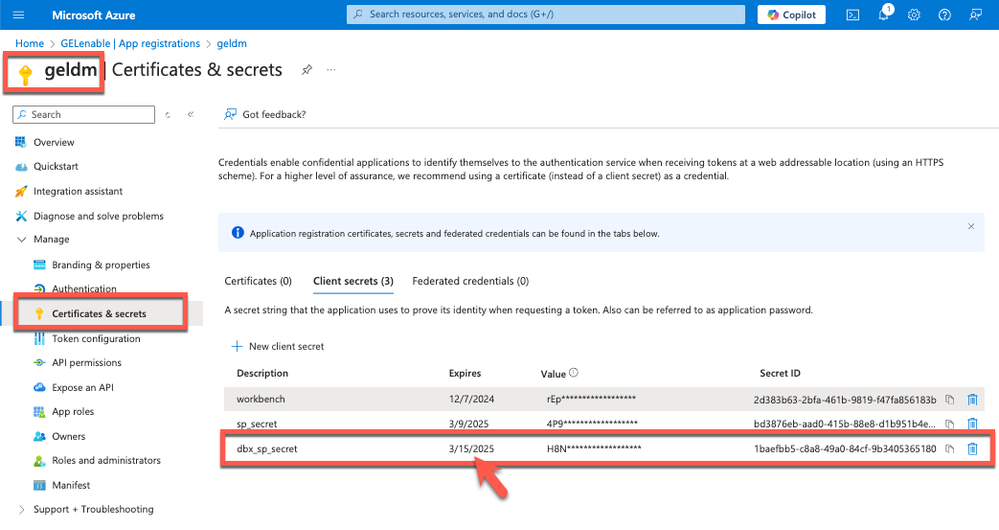
Task: Pin the geldm page
Action: pyautogui.click(x=307, y=70)
